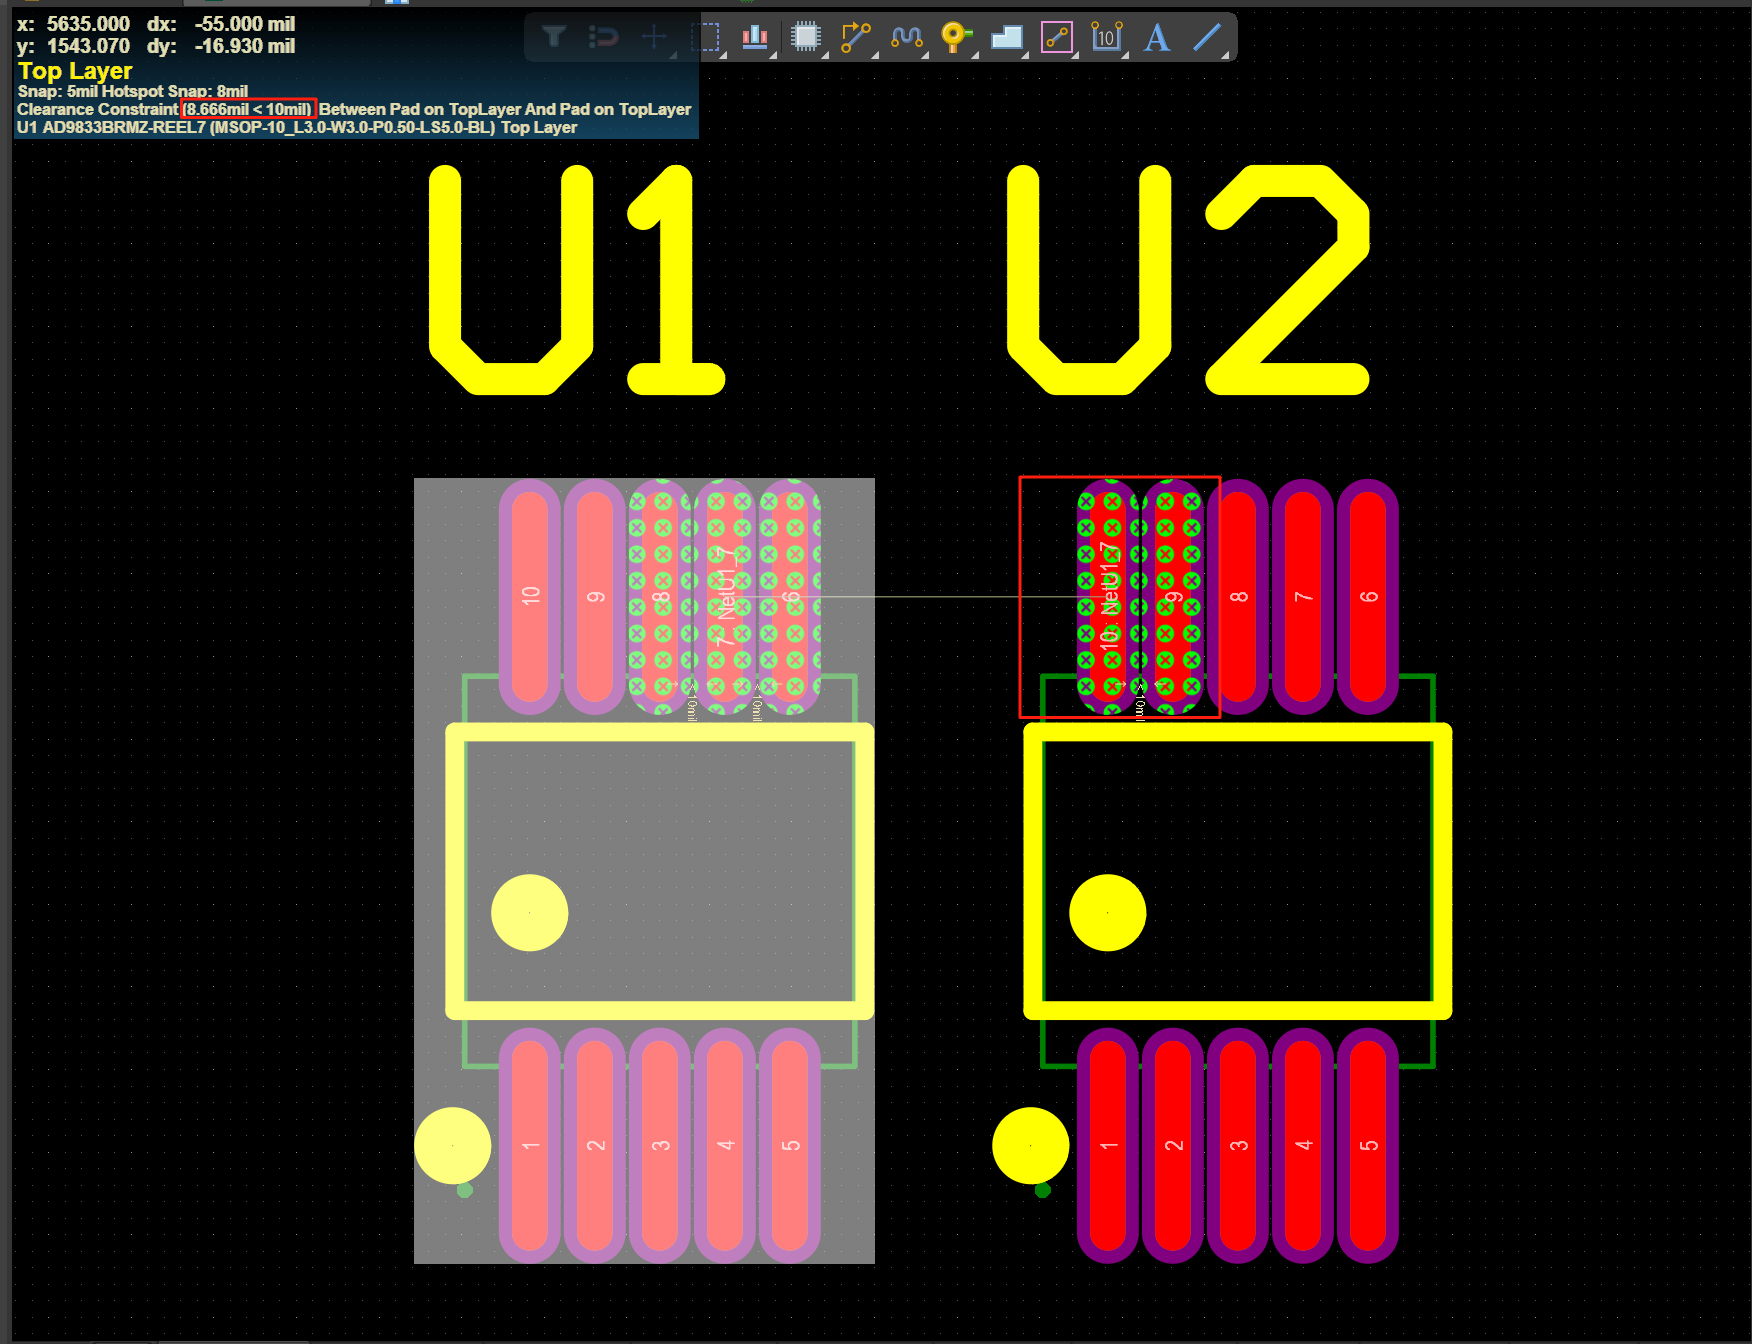Image resolution: width=1752 pixels, height=1344 pixels.
Task: Start interactive routing tool
Action: 856,38
